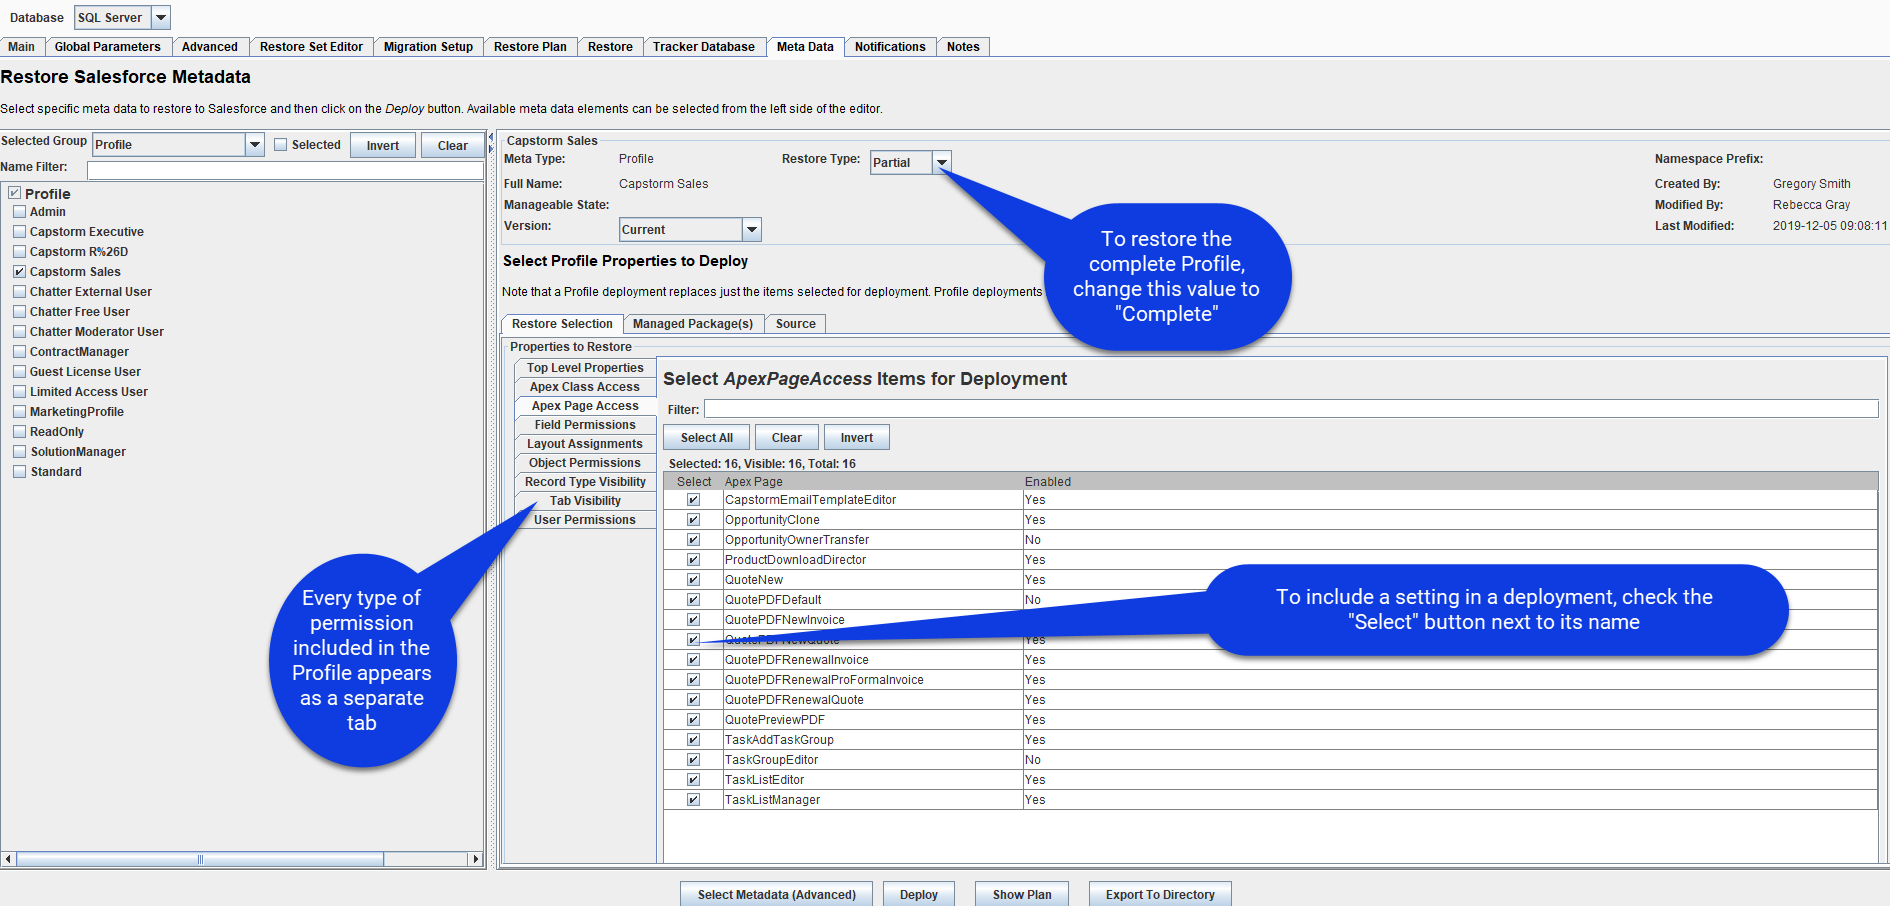This screenshot has width=1890, height=906.
Task: Open the Advanced tab
Action: click(x=210, y=47)
